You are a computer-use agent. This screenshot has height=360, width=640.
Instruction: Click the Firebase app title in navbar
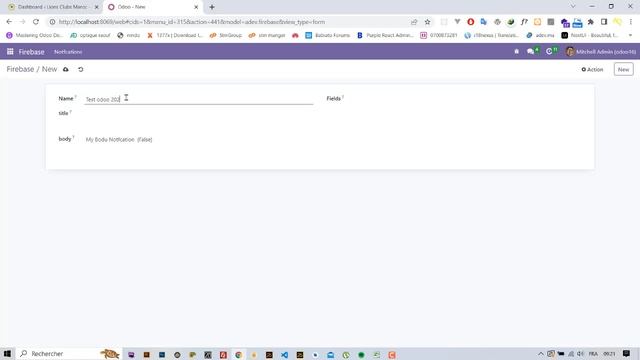pyautogui.click(x=31, y=52)
